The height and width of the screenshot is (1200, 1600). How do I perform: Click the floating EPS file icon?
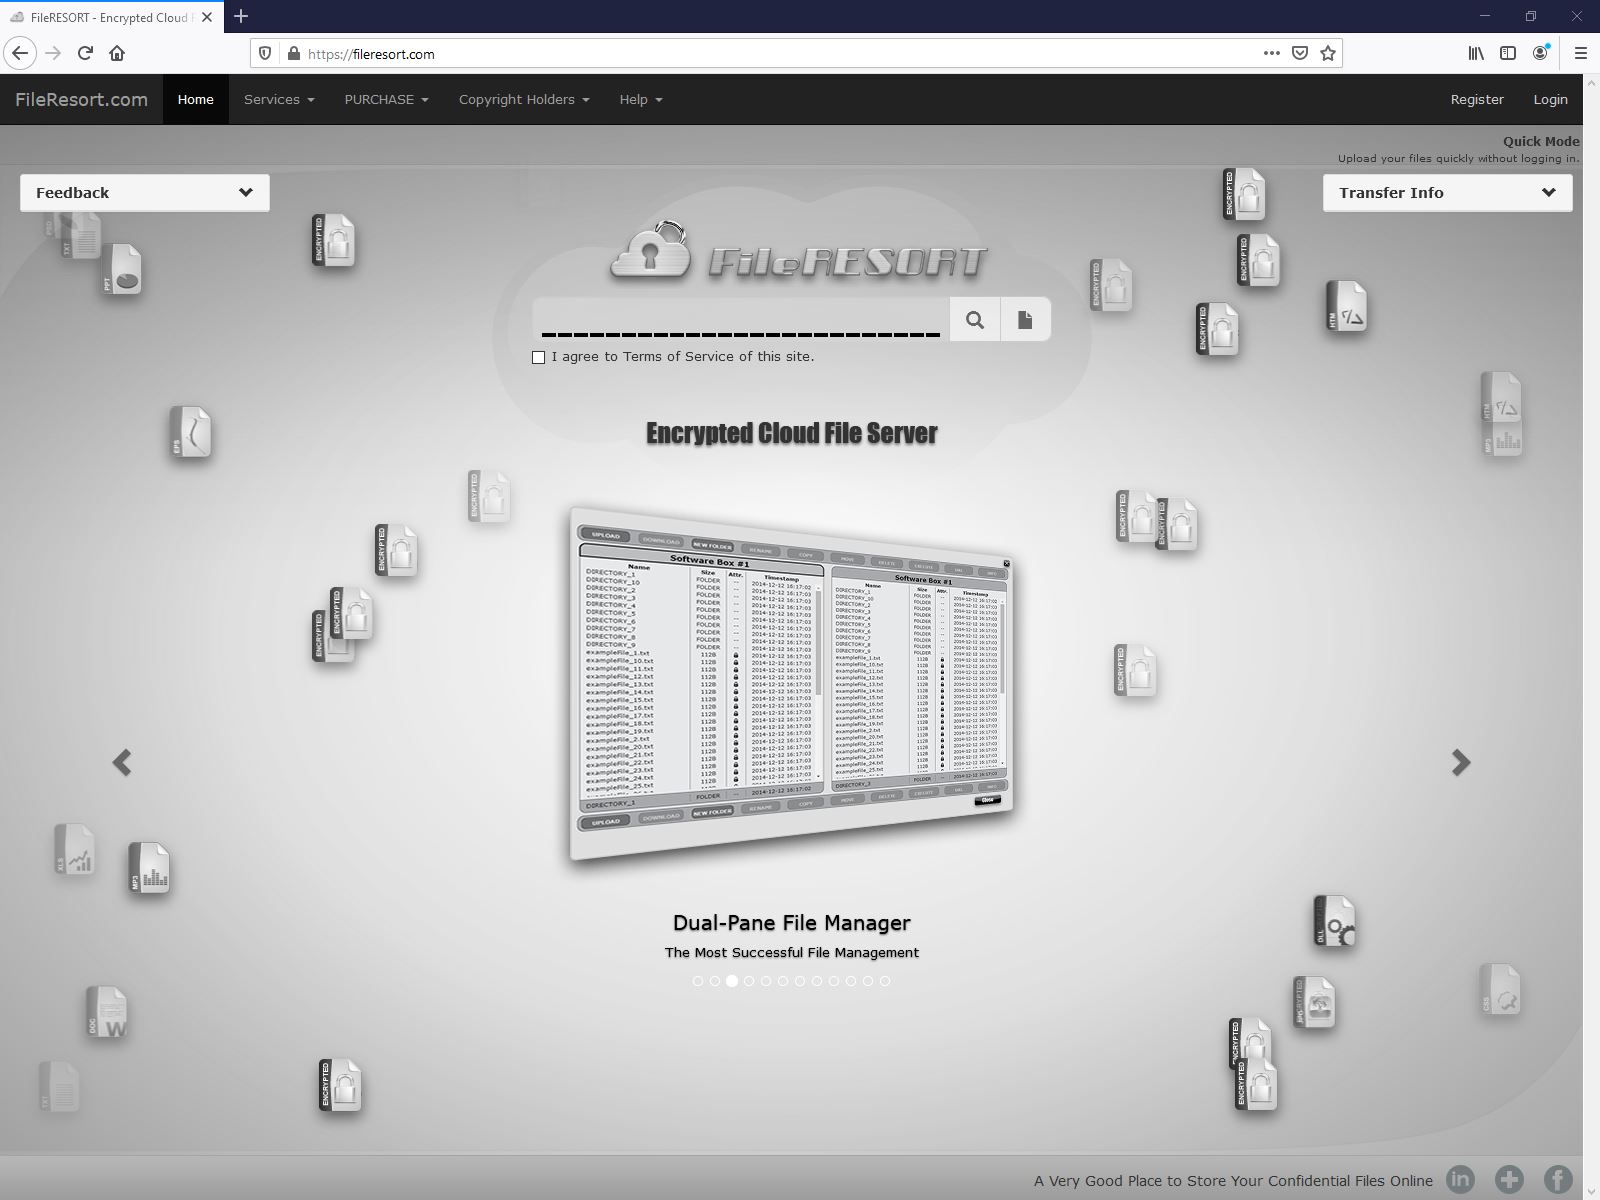pyautogui.click(x=190, y=432)
